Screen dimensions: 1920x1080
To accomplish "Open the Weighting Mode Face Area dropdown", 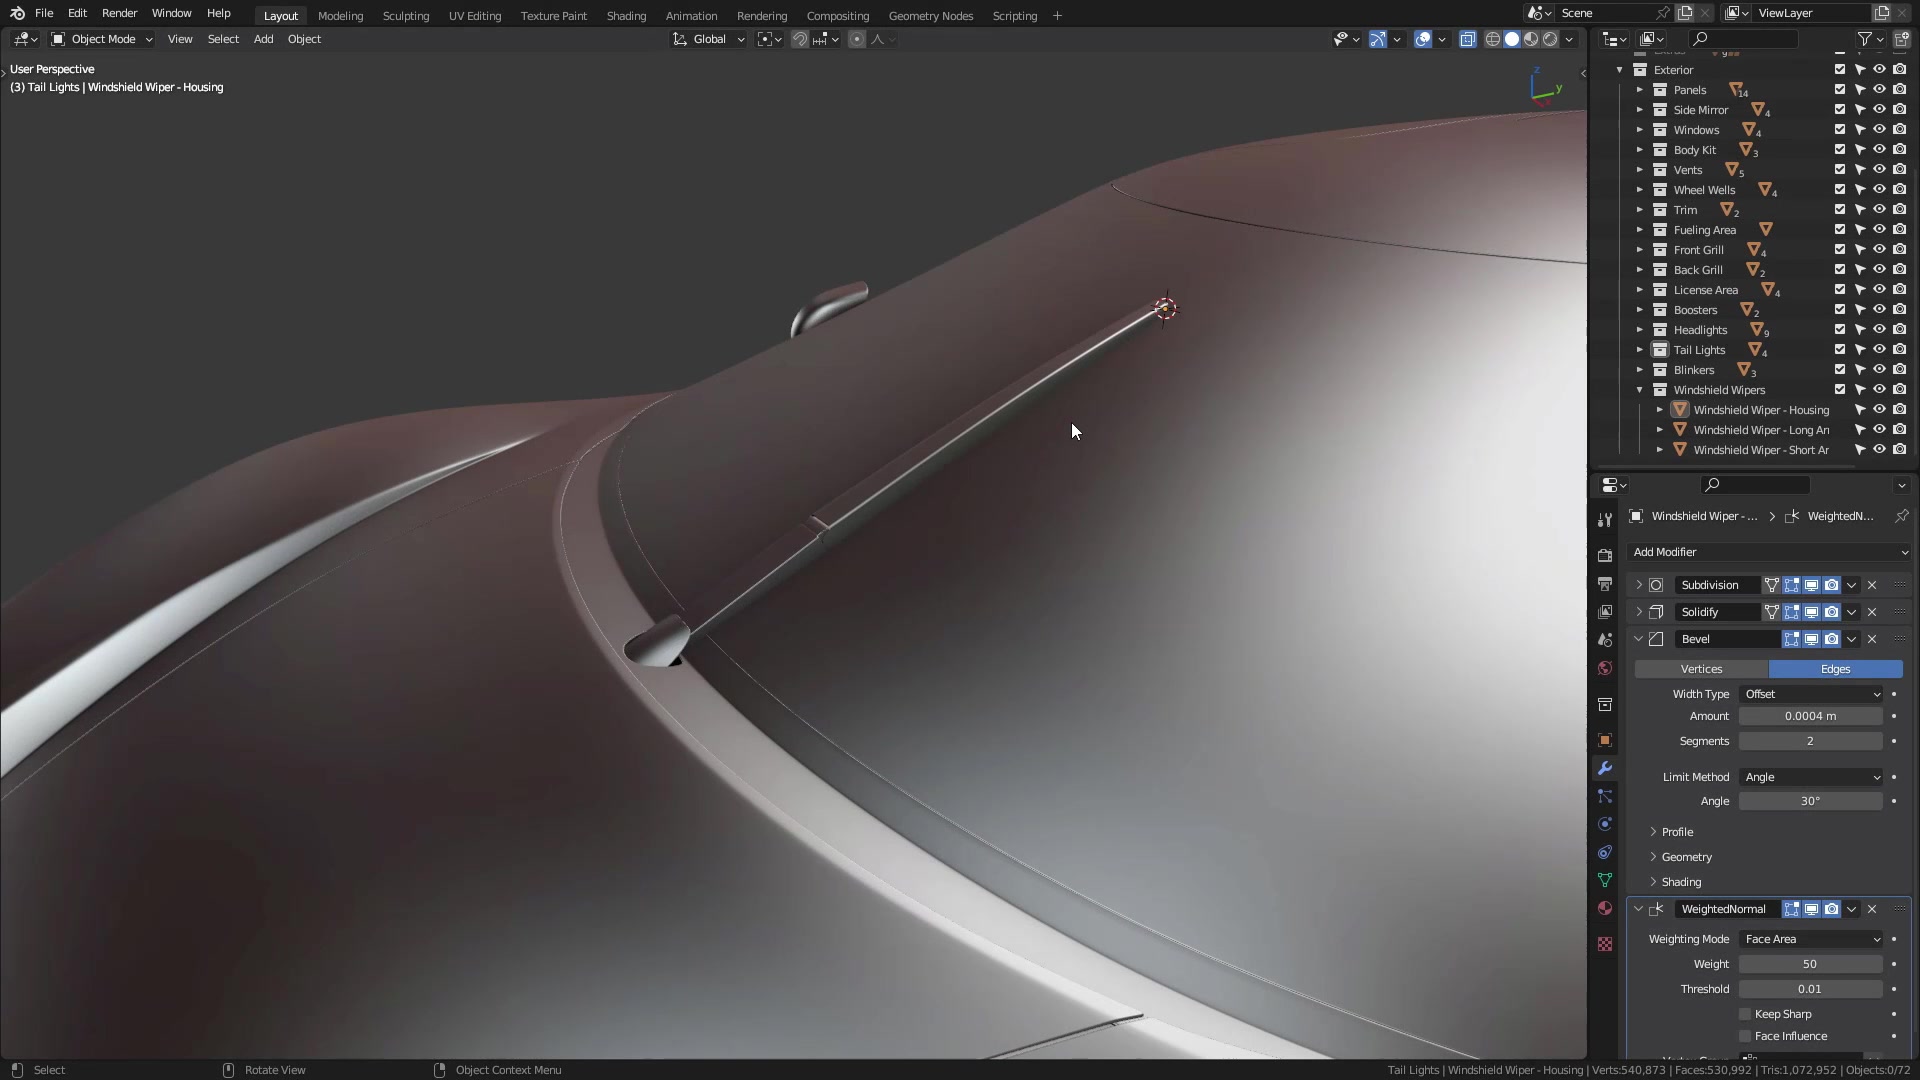I will (x=1811, y=939).
